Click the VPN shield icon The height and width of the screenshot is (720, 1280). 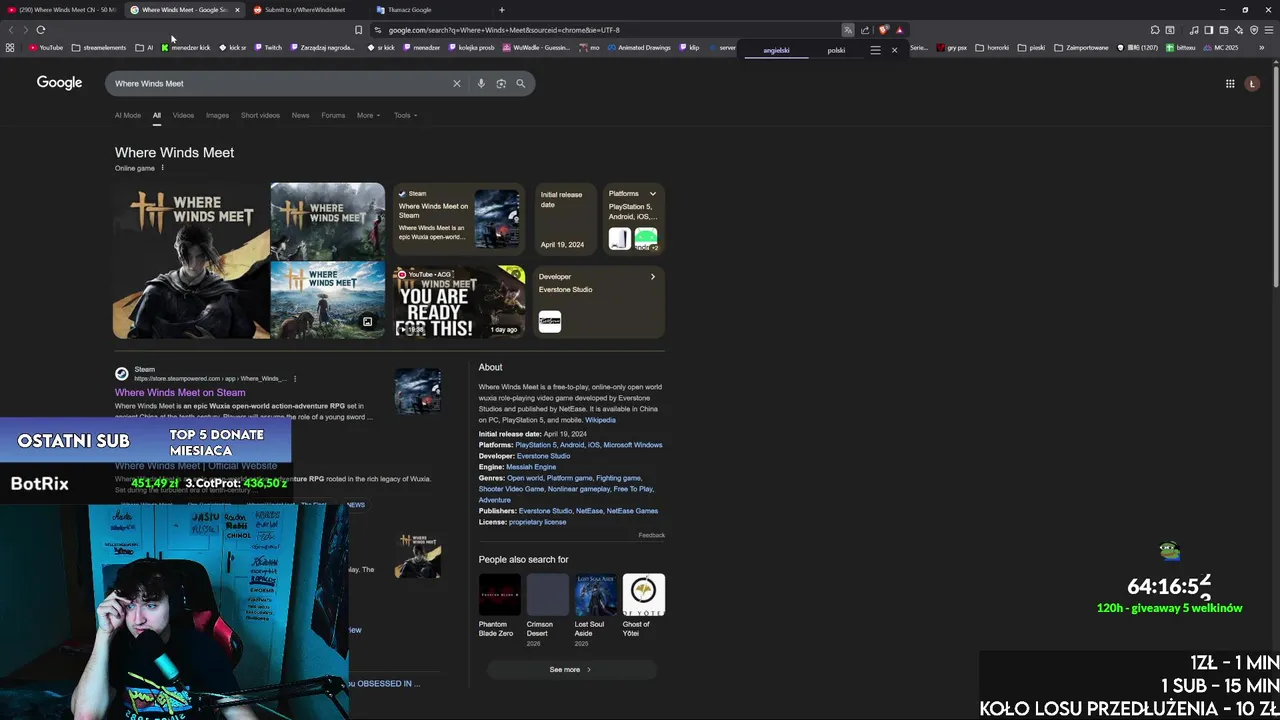[1254, 30]
